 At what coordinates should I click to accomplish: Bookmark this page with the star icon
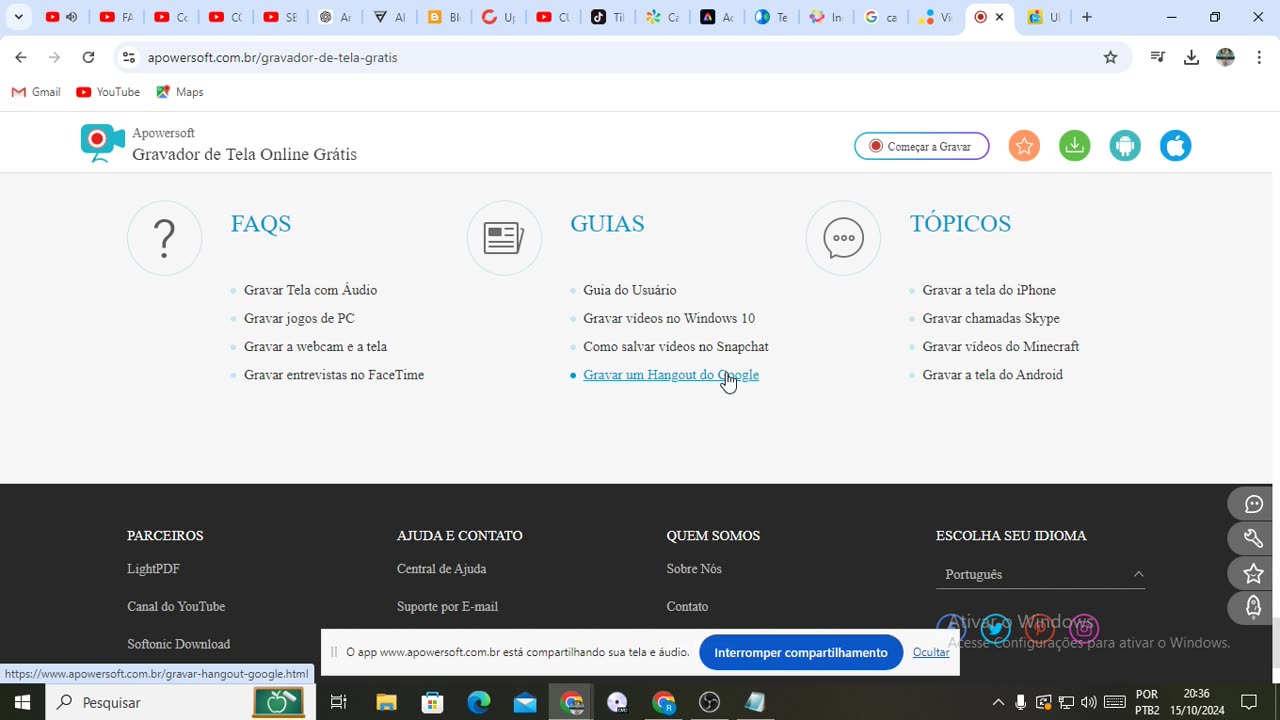click(x=1110, y=58)
